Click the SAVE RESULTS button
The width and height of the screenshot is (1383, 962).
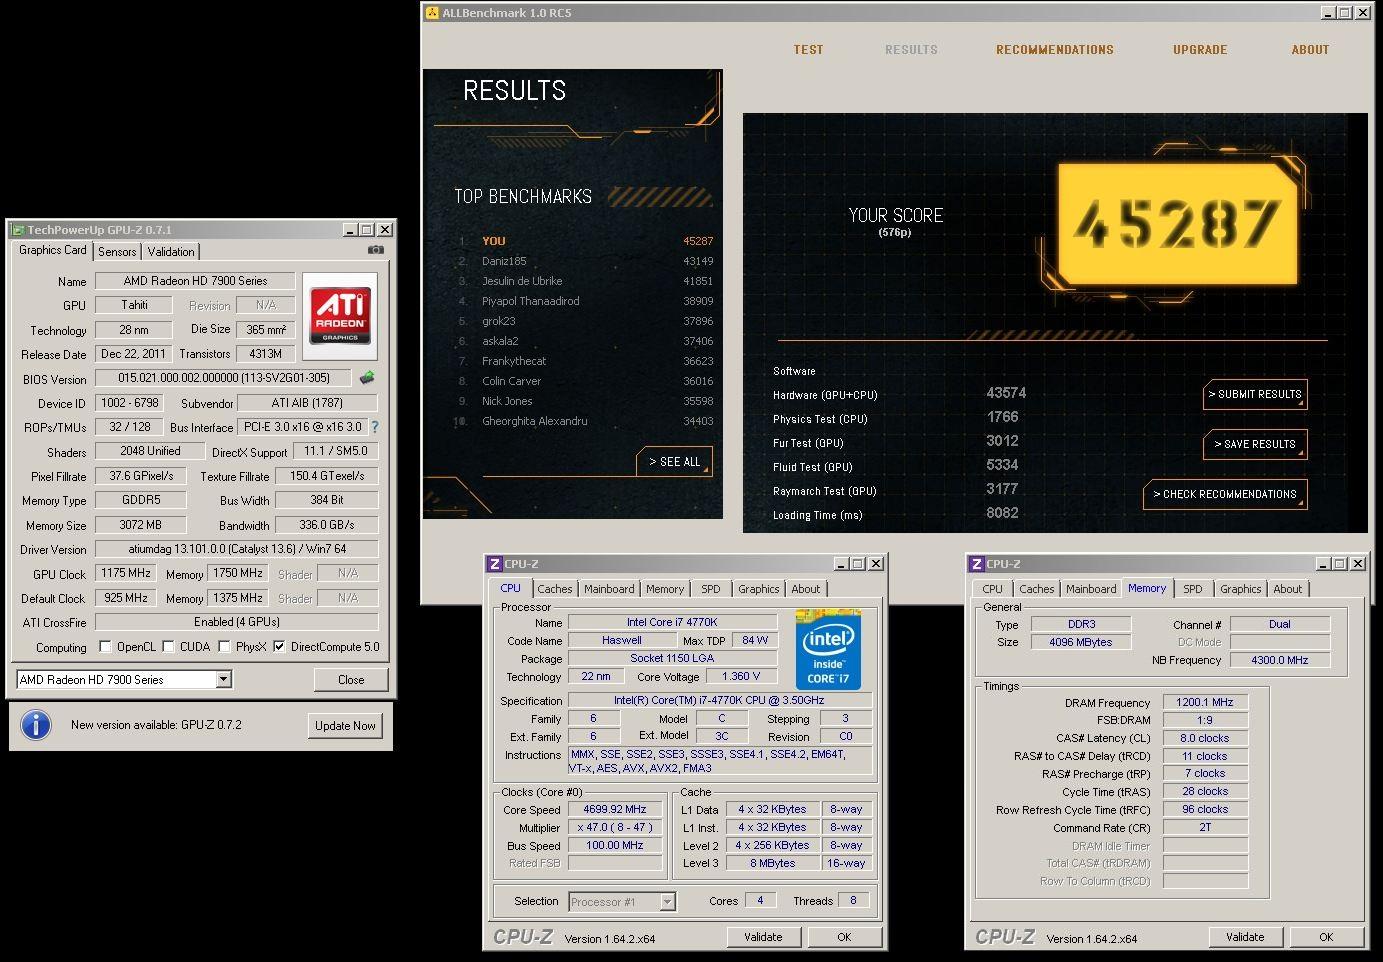pyautogui.click(x=1255, y=445)
